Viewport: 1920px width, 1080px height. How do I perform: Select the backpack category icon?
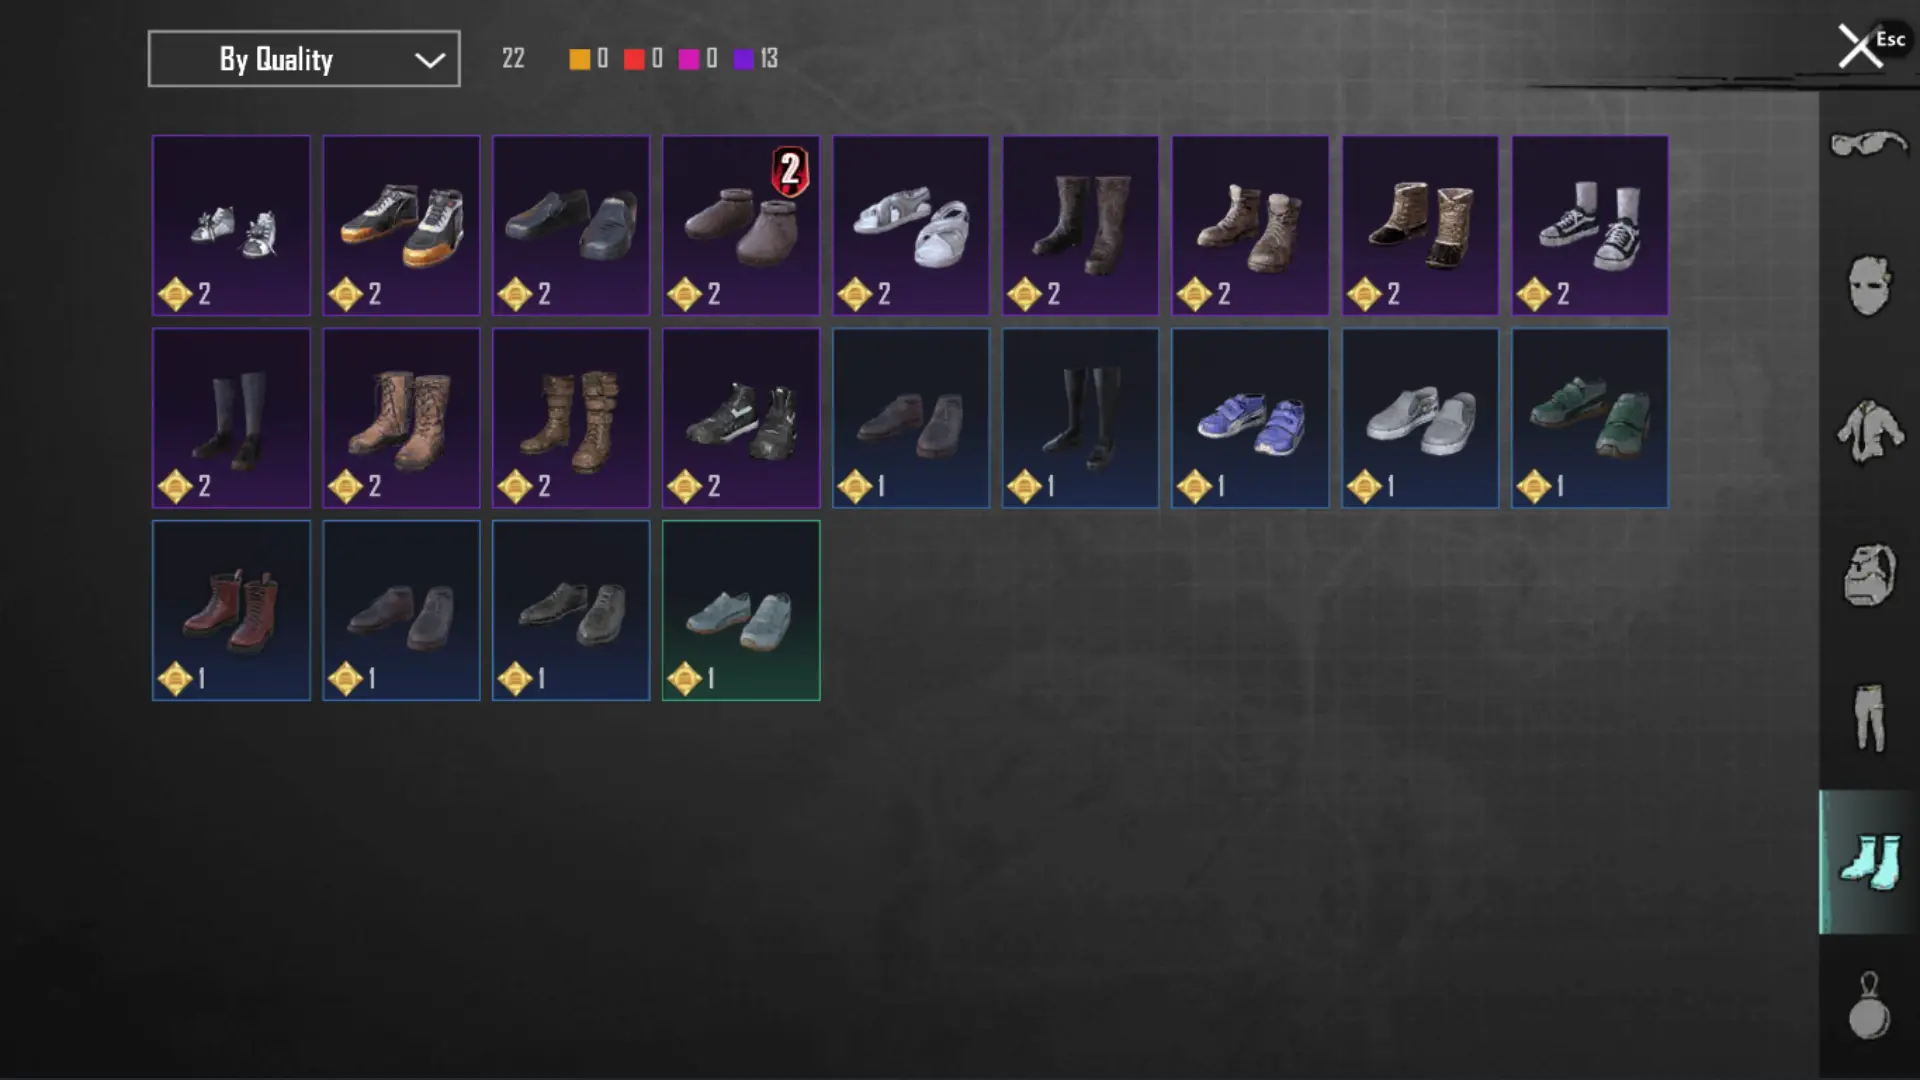pos(1868,574)
